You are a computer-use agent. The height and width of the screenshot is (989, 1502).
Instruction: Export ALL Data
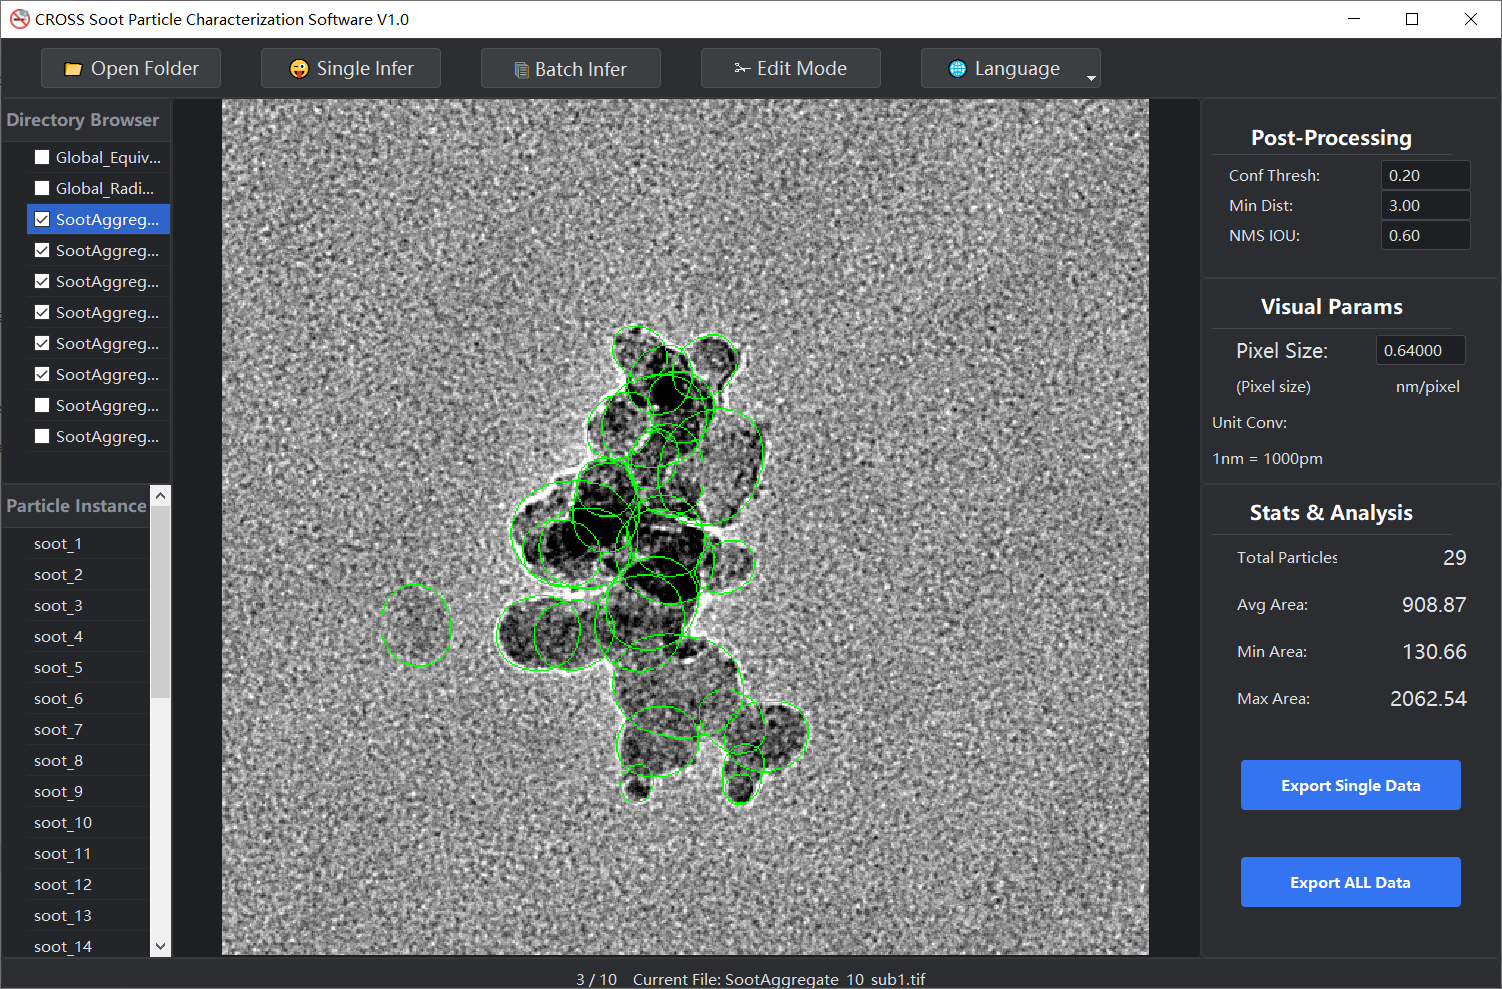tap(1351, 882)
